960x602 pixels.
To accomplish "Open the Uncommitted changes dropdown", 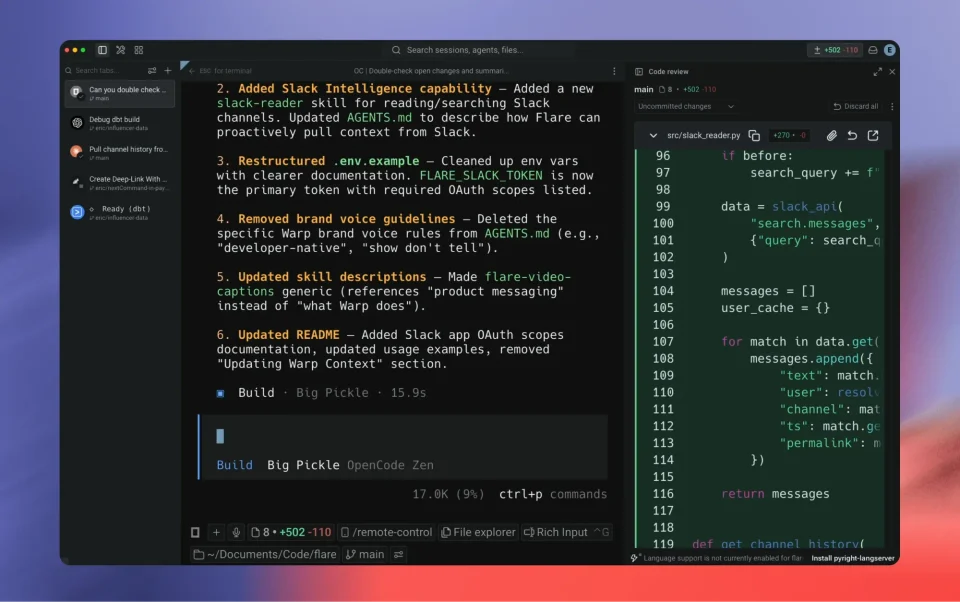I will (685, 107).
